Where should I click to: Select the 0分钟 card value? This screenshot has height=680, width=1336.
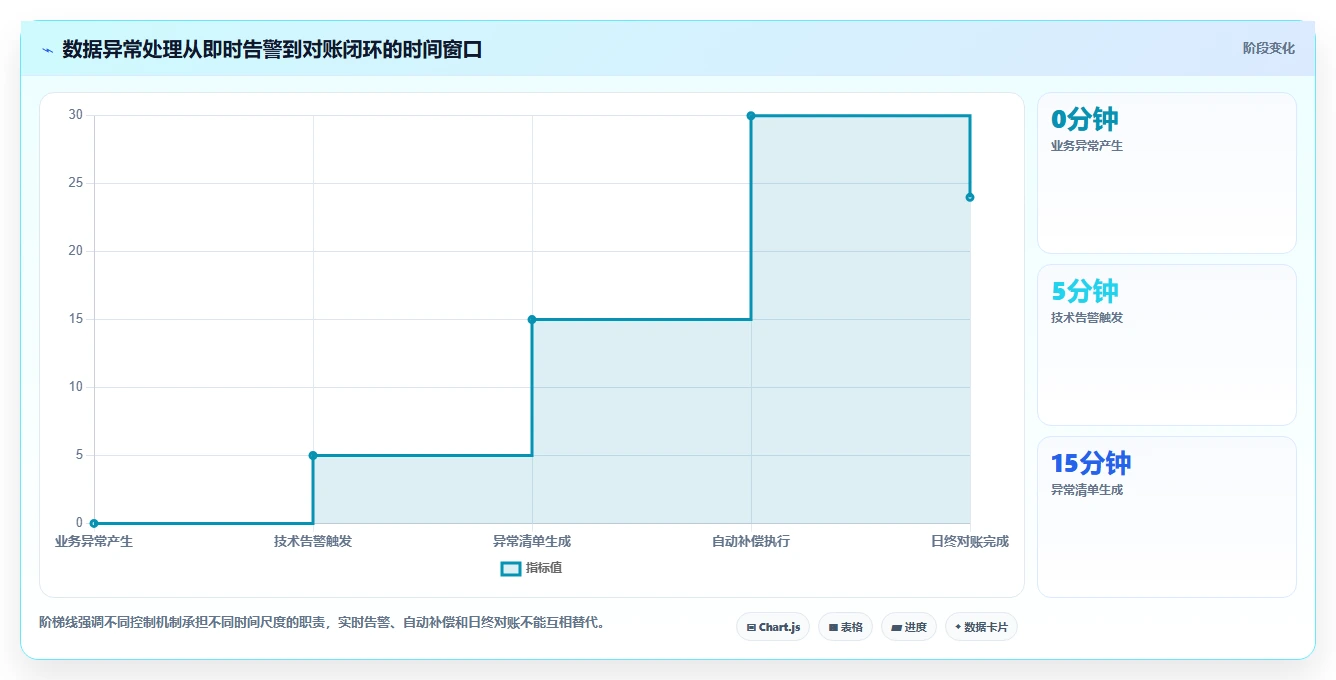(x=1084, y=119)
